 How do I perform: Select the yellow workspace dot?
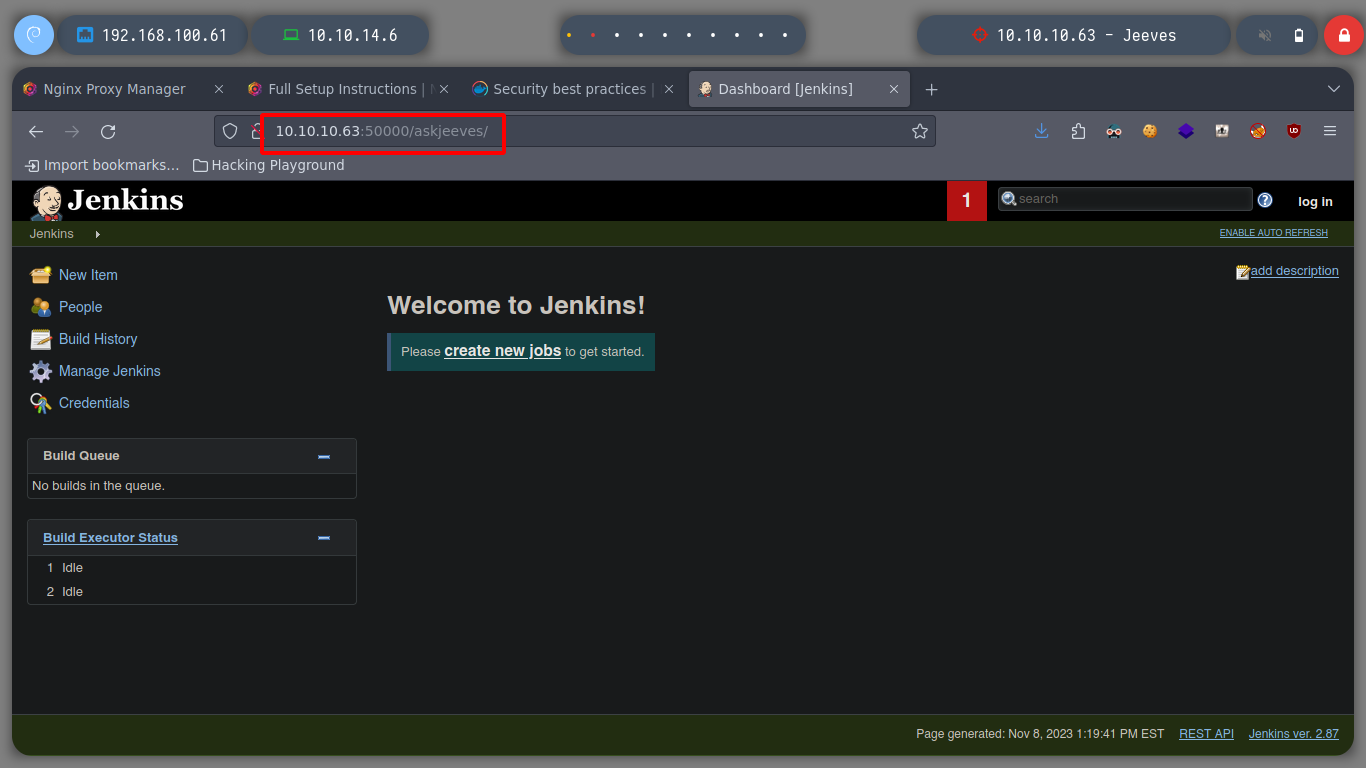point(569,35)
